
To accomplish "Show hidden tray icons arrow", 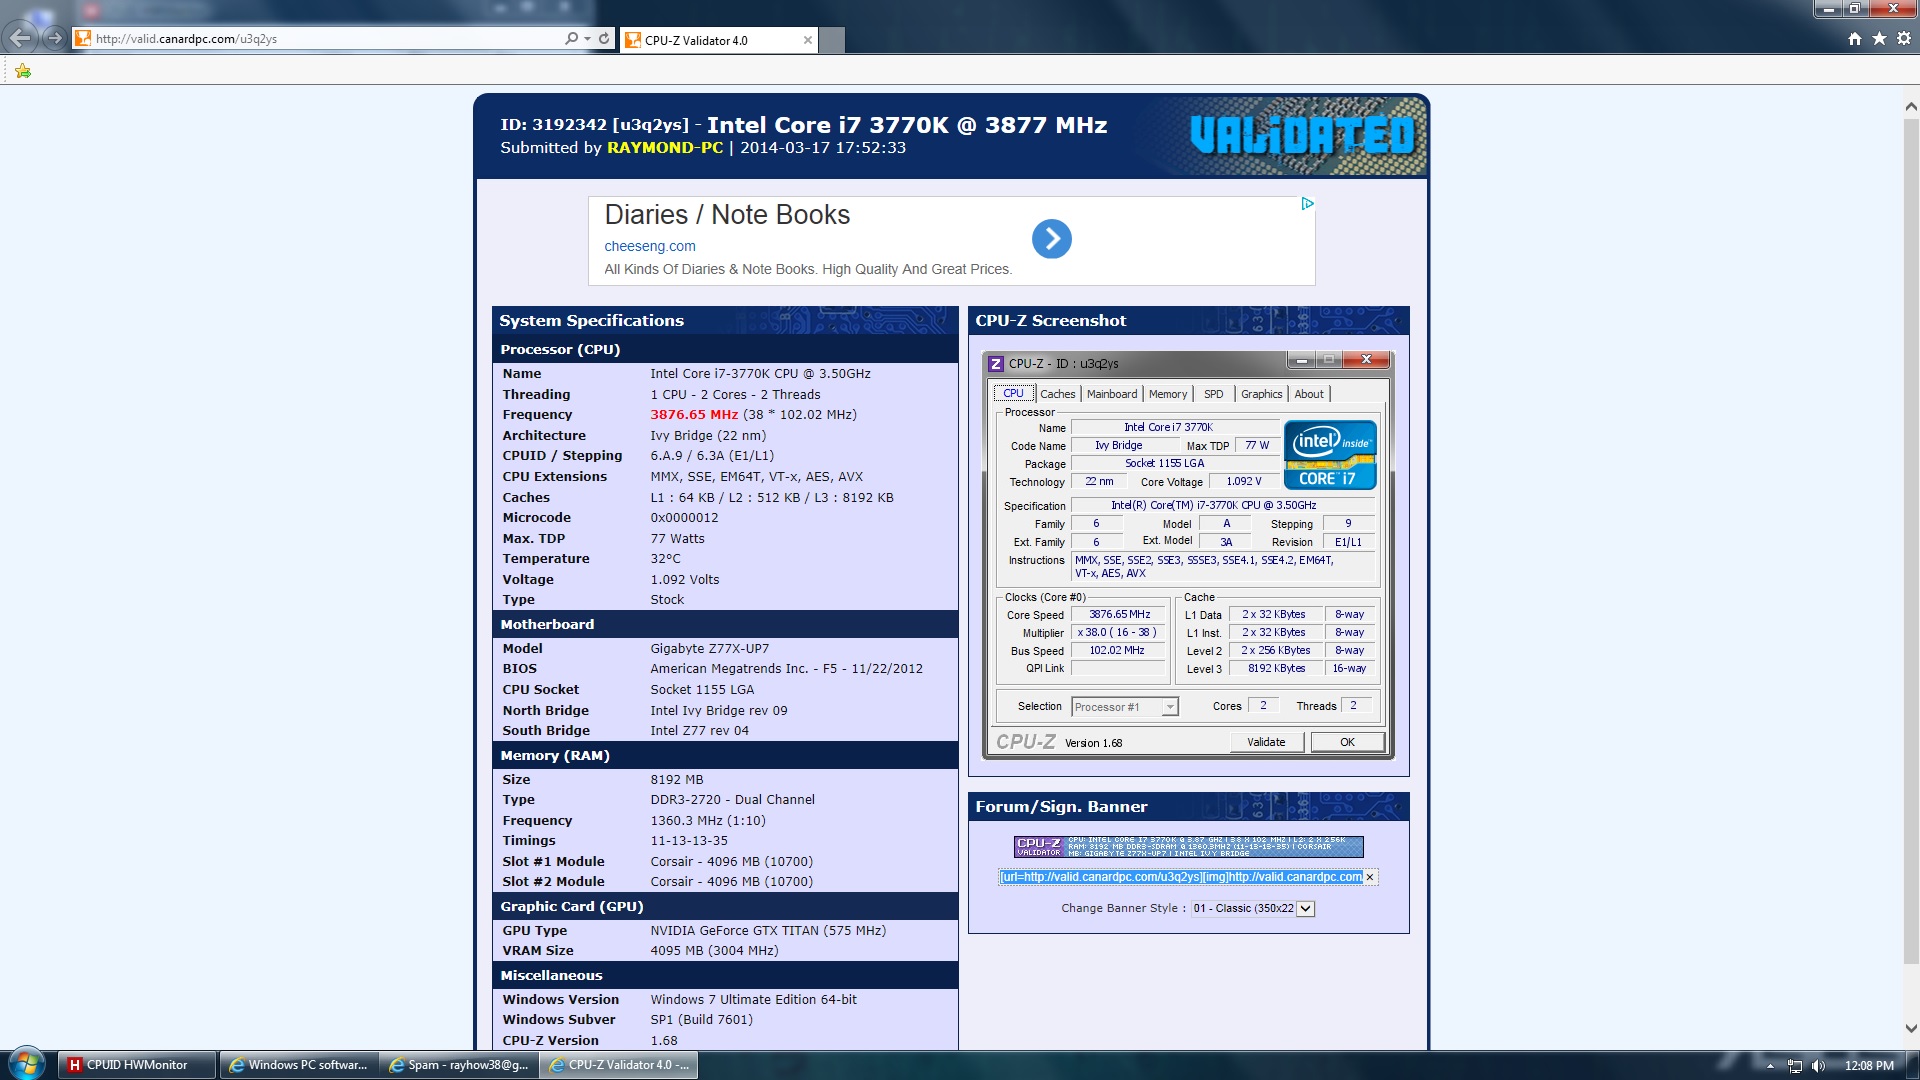I will point(1770,1066).
